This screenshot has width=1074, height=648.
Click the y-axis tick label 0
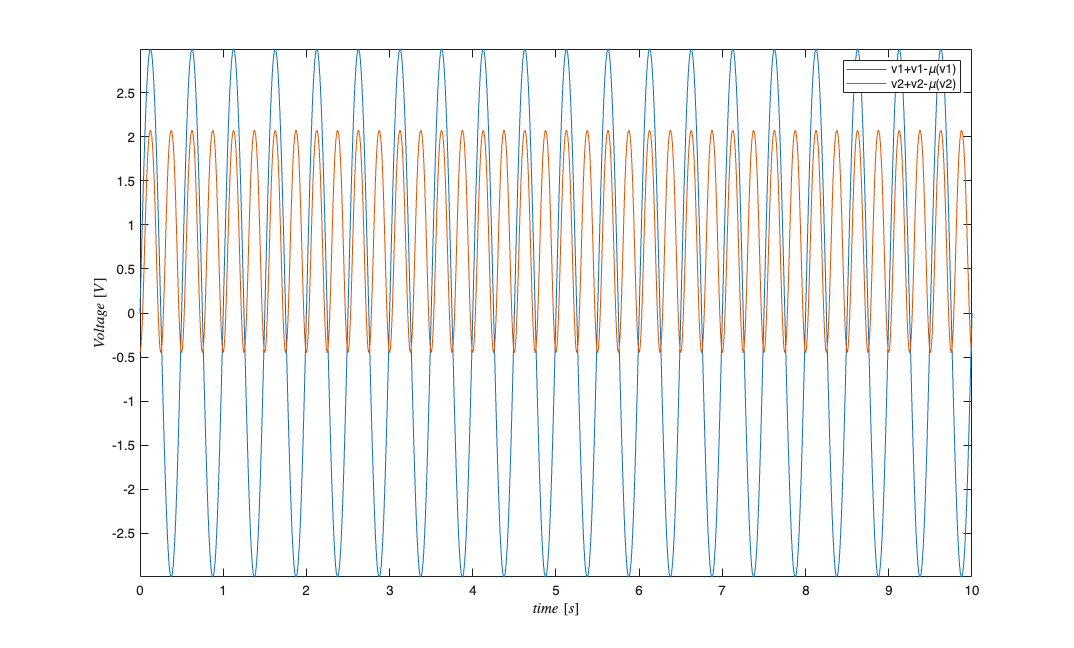130,314
